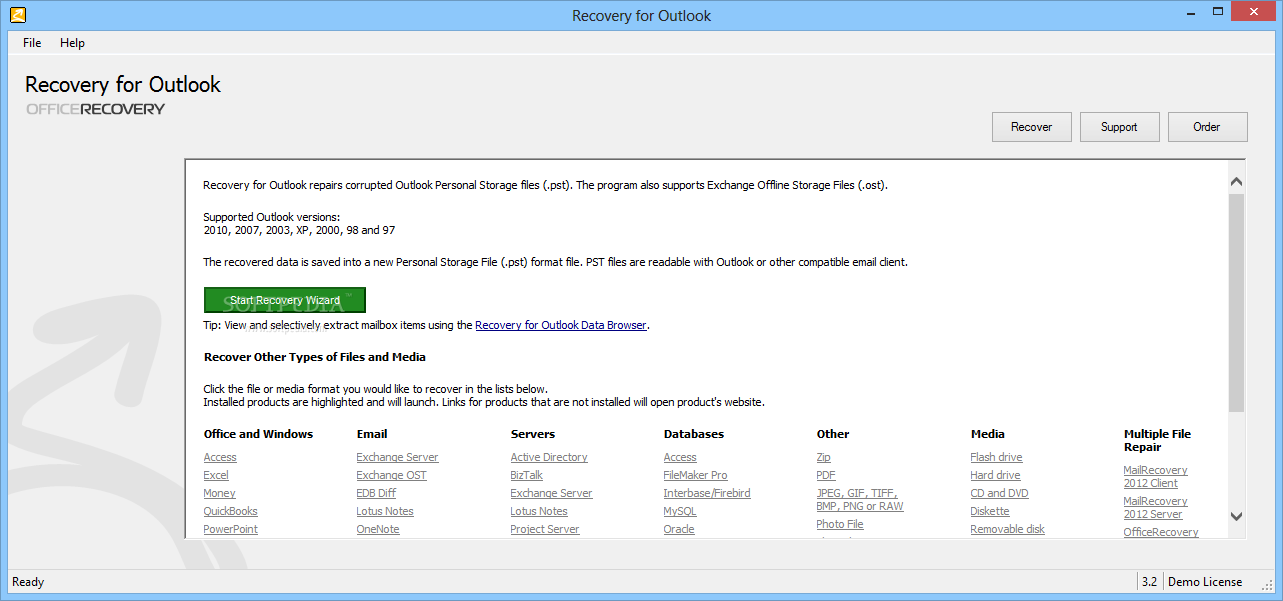1283x601 pixels.
Task: Open the Project Server link
Action: point(545,529)
